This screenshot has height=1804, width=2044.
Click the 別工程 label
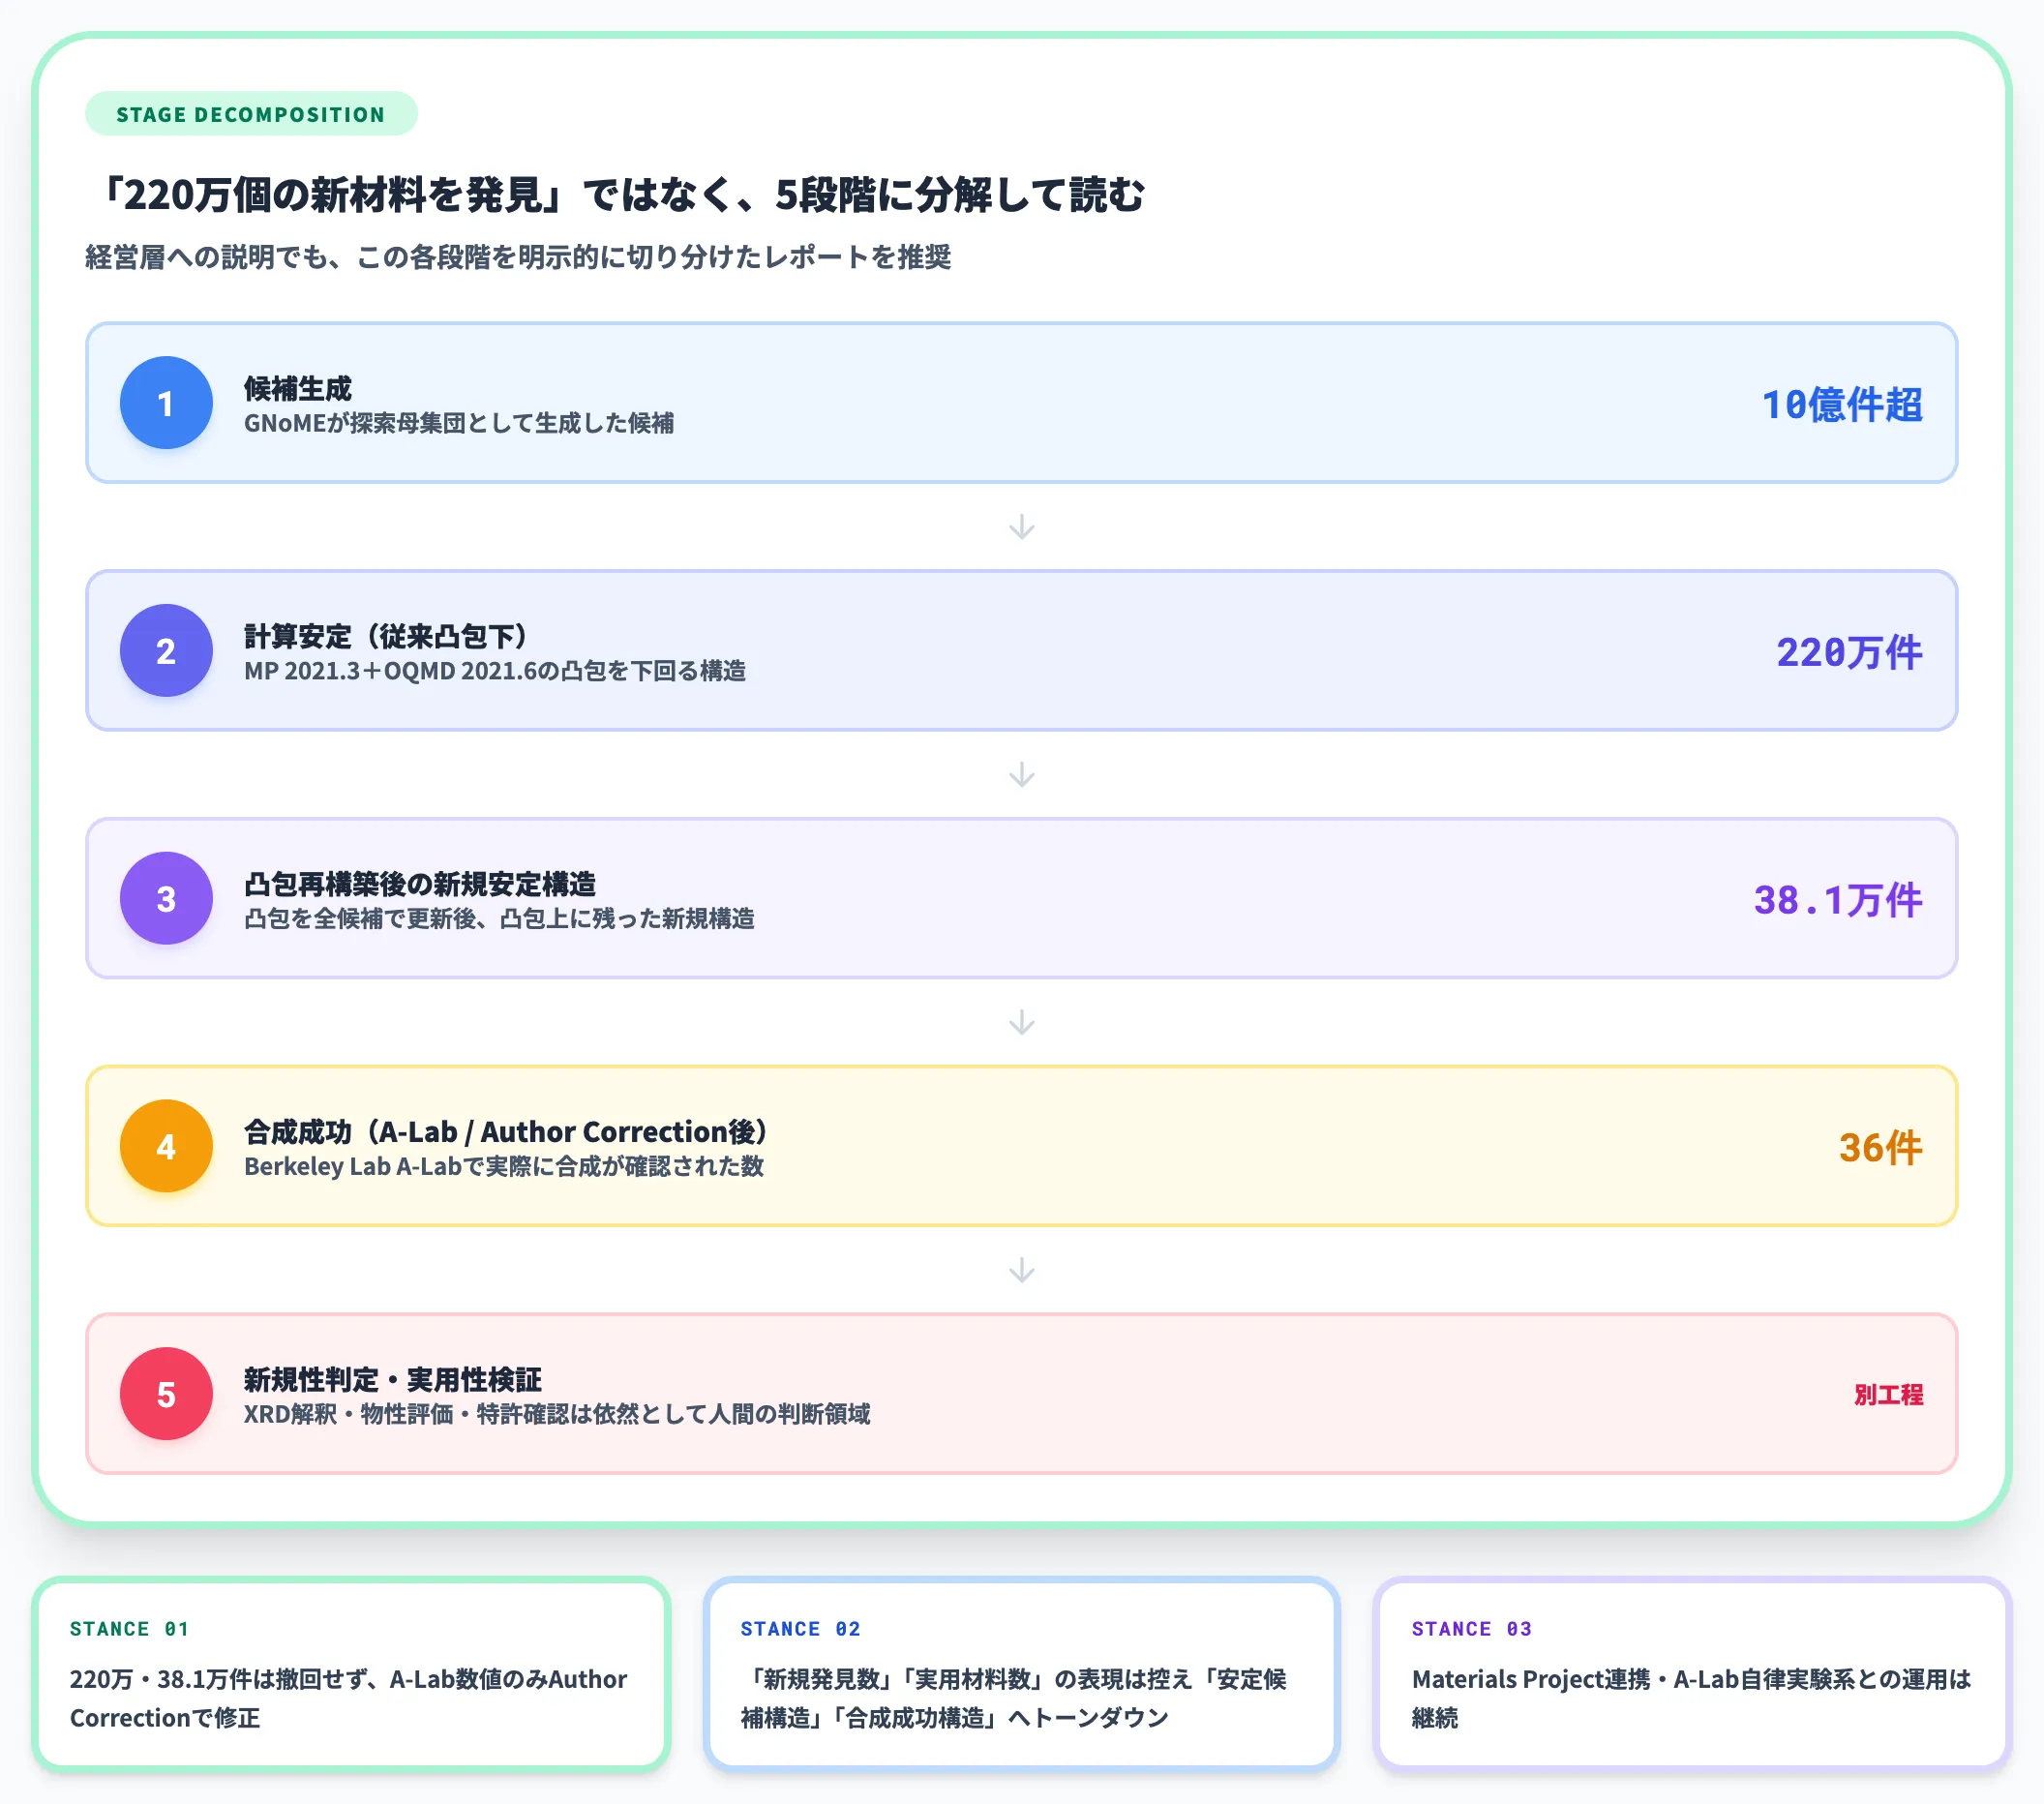tap(1889, 1395)
